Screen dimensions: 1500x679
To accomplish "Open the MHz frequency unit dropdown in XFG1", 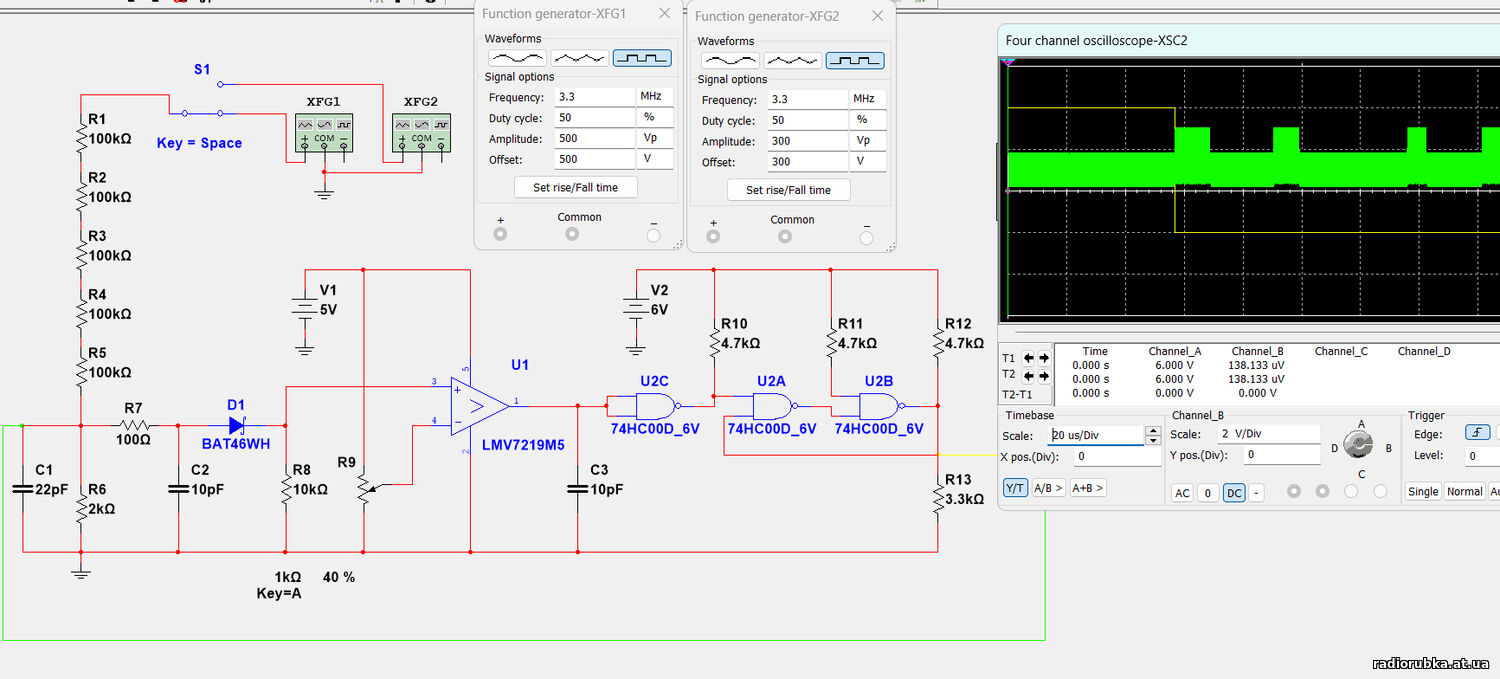I will click(655, 97).
